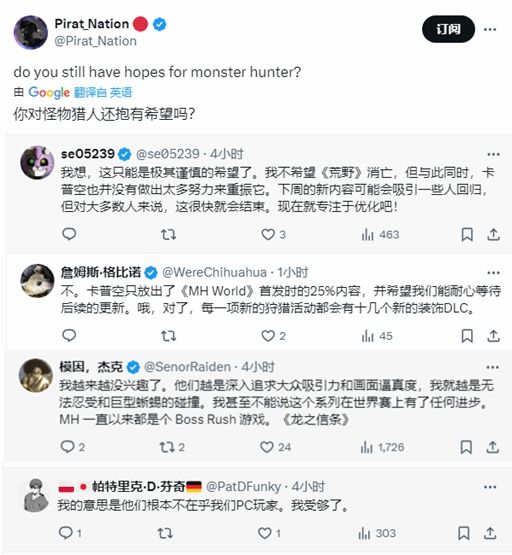This screenshot has height=555, width=512.
Task: Open the @WereChihuahua profile handle
Action: click(214, 272)
